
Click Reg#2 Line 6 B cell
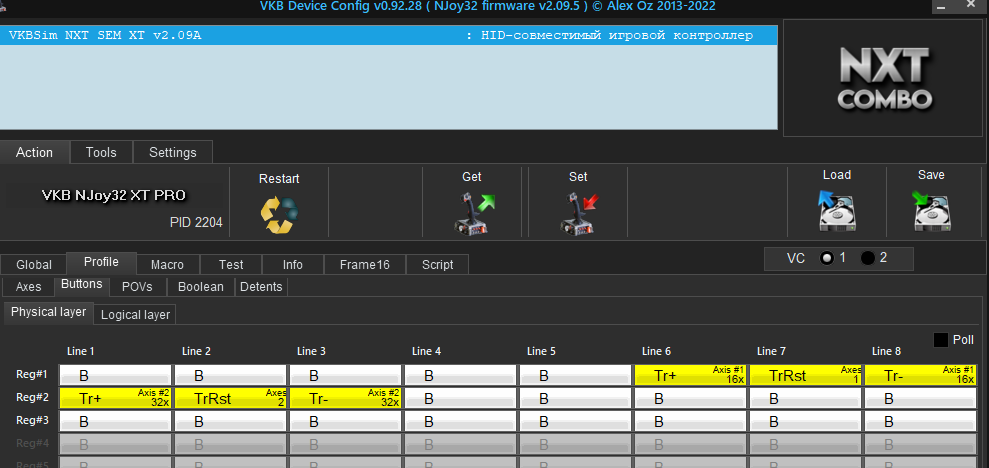[x=691, y=398]
